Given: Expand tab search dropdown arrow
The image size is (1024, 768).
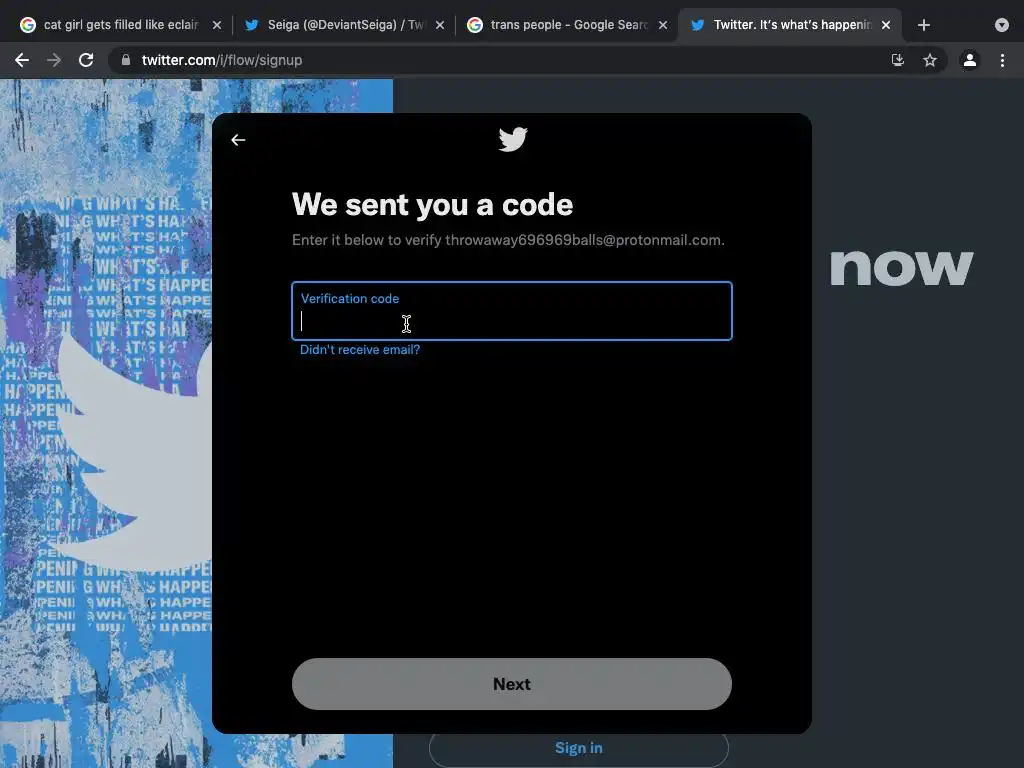Looking at the screenshot, I should pos(1002,25).
